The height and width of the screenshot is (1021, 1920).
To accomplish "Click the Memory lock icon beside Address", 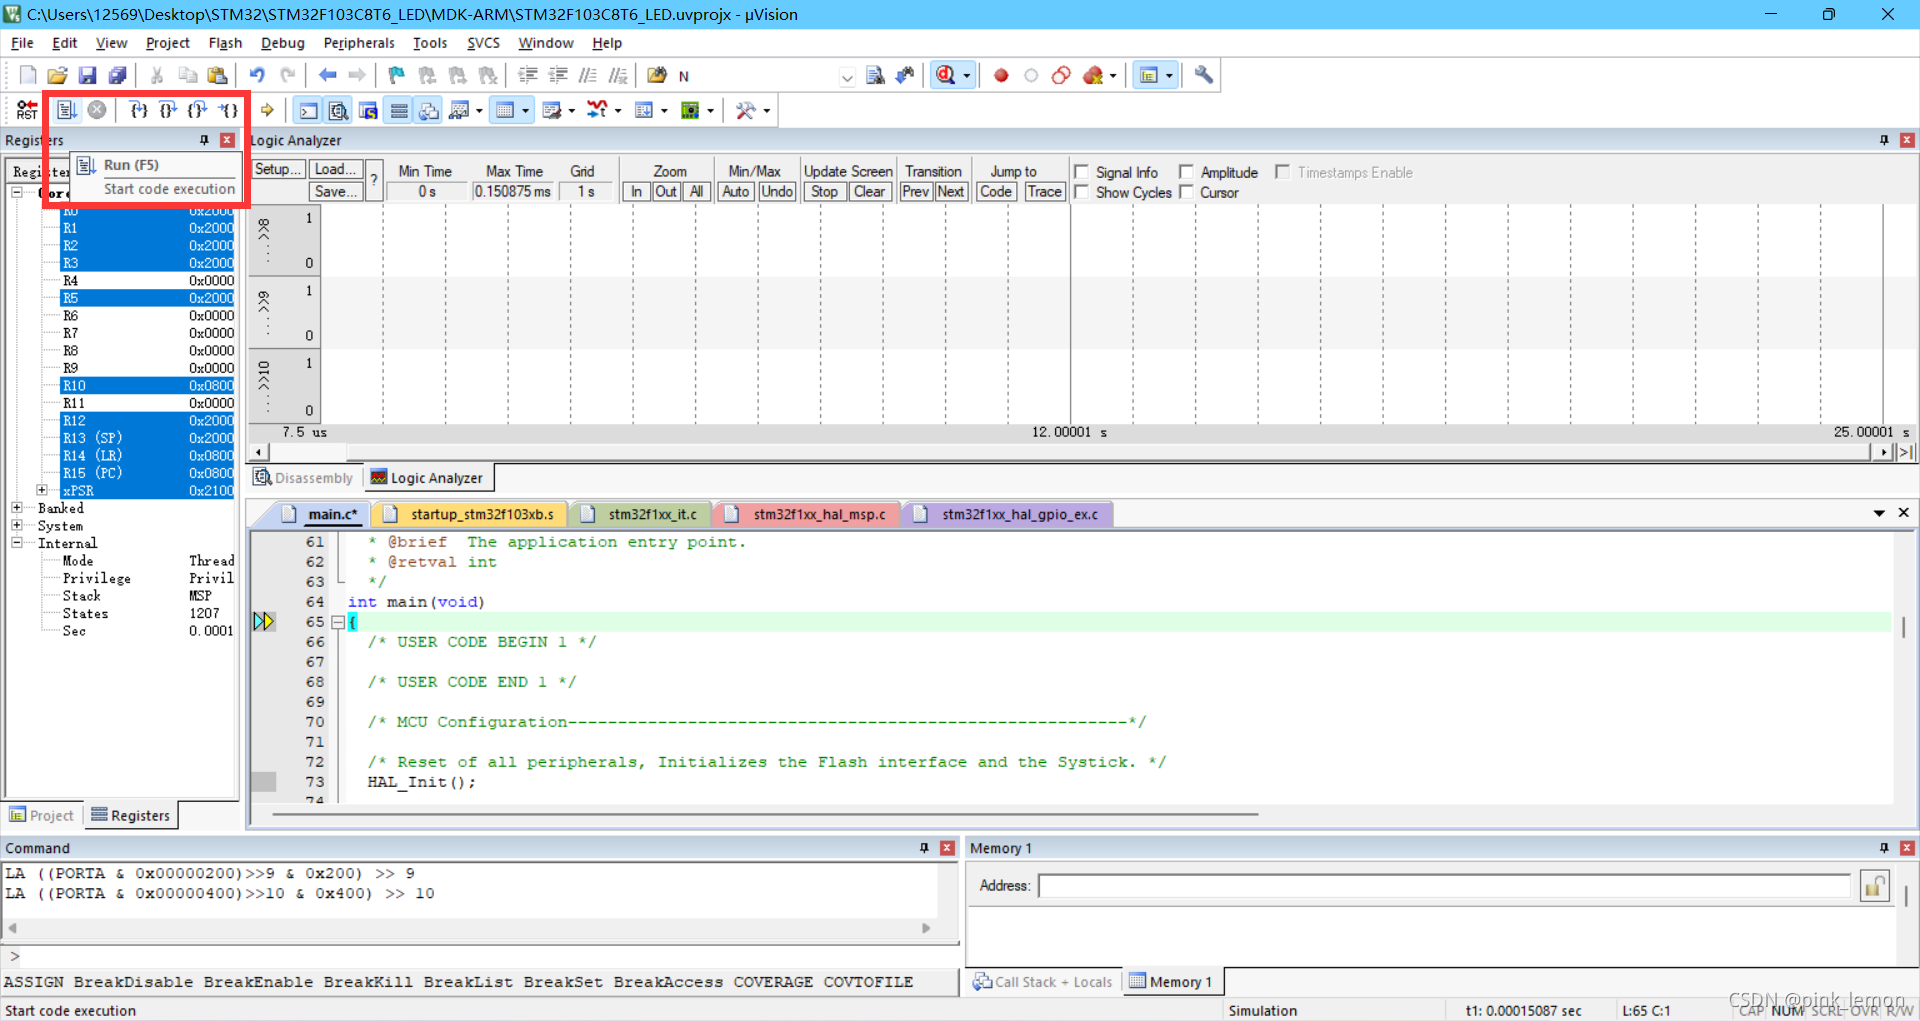I will click(x=1874, y=886).
